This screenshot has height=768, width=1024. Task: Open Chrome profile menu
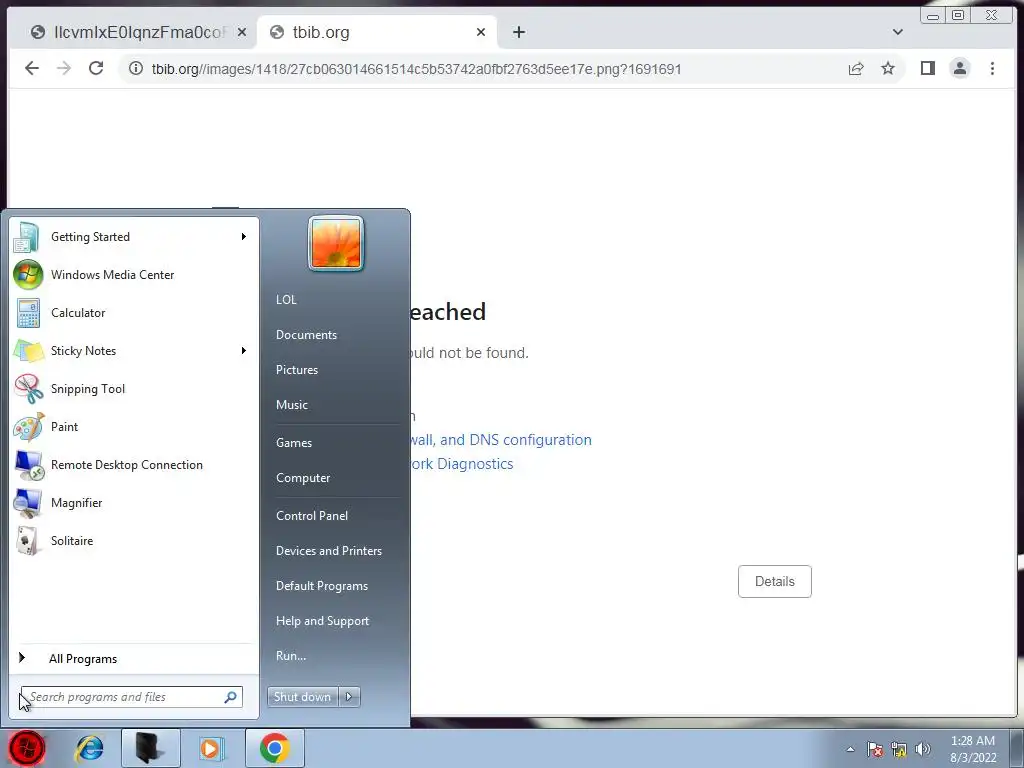[960, 69]
